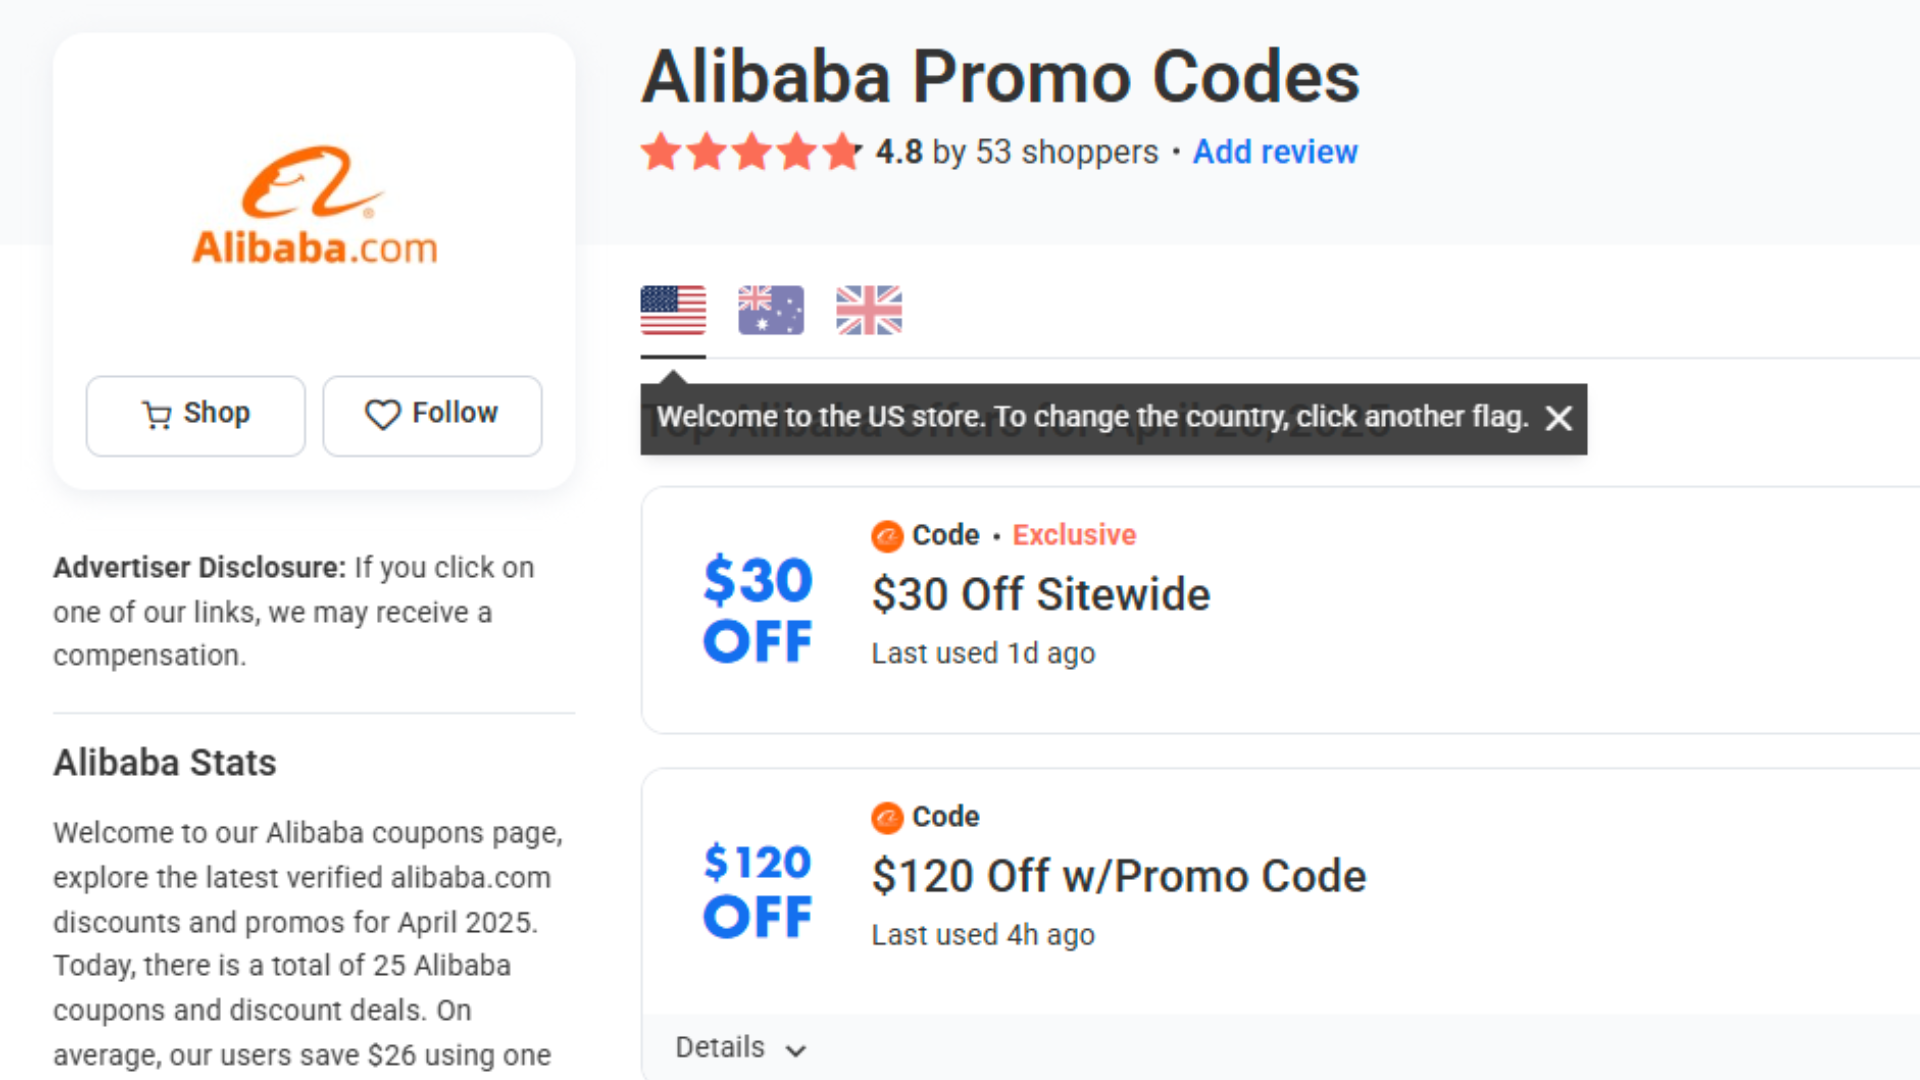The image size is (1920, 1080).
Task: Open the Add review link
Action: pyautogui.click(x=1274, y=152)
